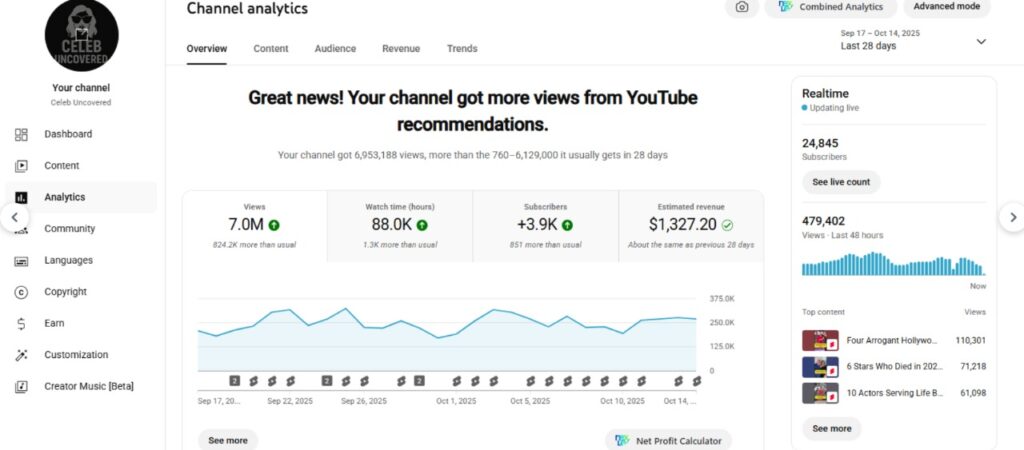The width and height of the screenshot is (1024, 450).
Task: Open the Dashboard sidebar icon
Action: (x=21, y=135)
